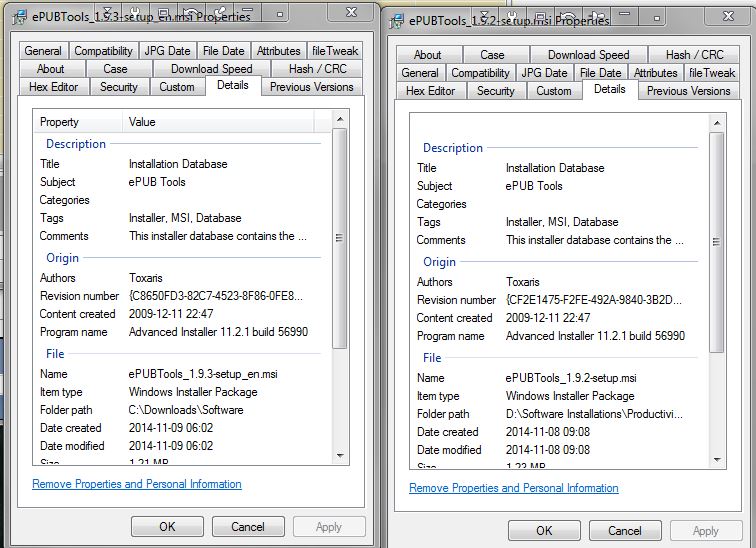Cancel the ePUBTools_1.9.2 properties dialog

tap(625, 530)
